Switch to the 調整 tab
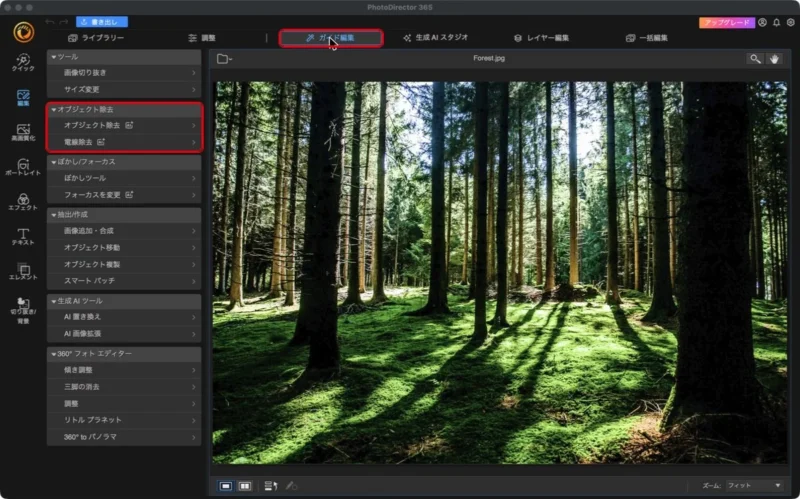 (202, 38)
